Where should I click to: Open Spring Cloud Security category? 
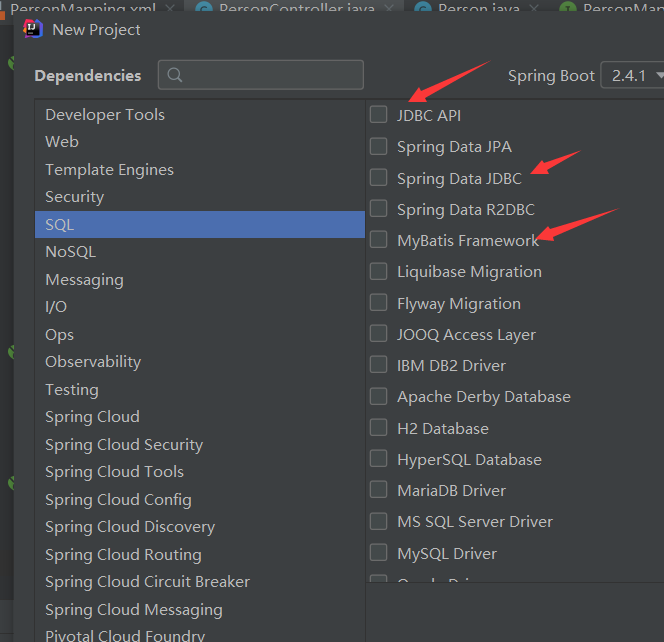click(x=199, y=445)
